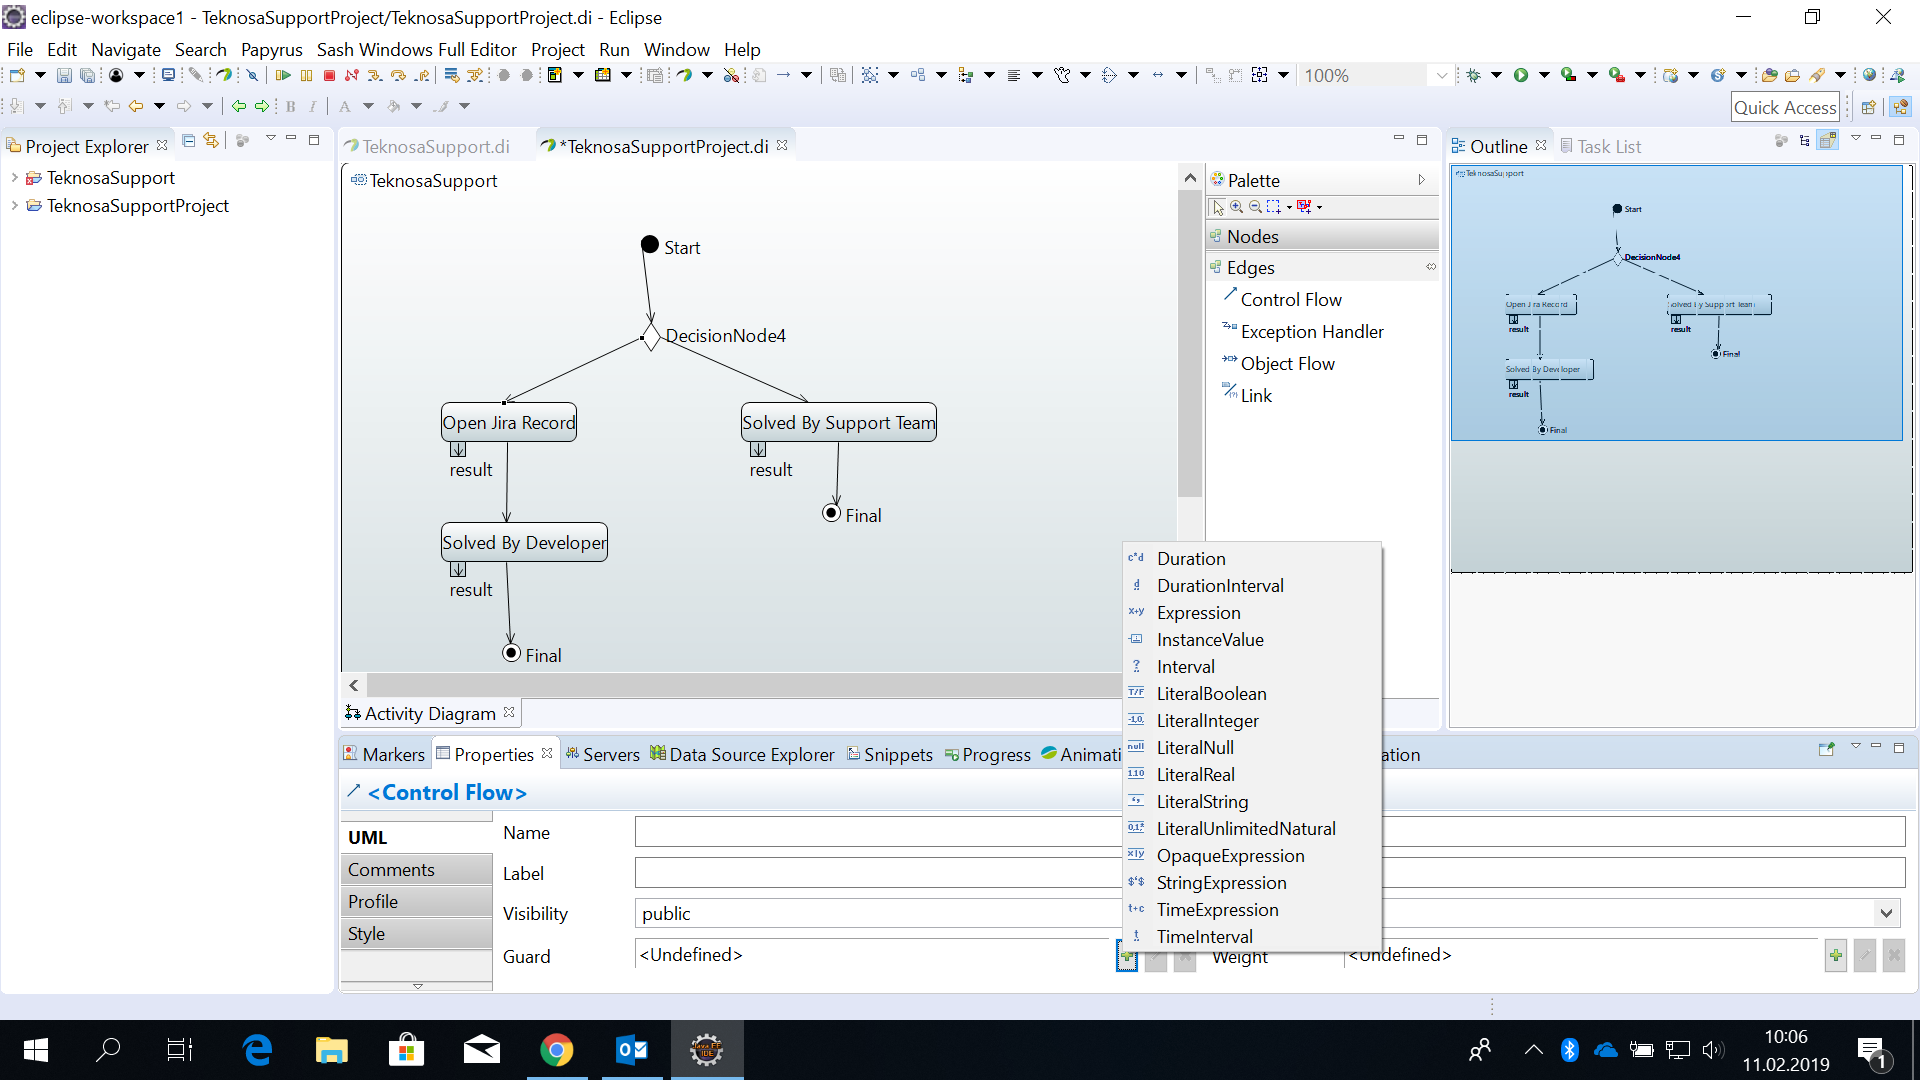
Task: Click the New wizard icon in the toolbar
Action: click(17, 75)
